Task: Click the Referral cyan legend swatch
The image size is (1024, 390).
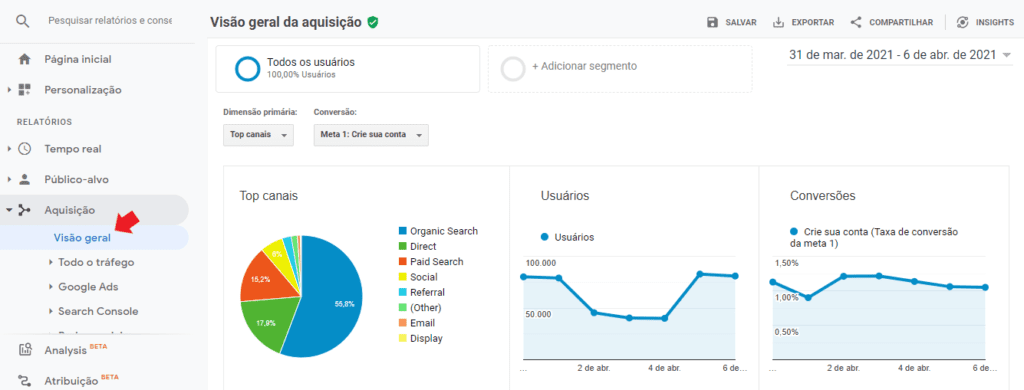Action: (402, 293)
